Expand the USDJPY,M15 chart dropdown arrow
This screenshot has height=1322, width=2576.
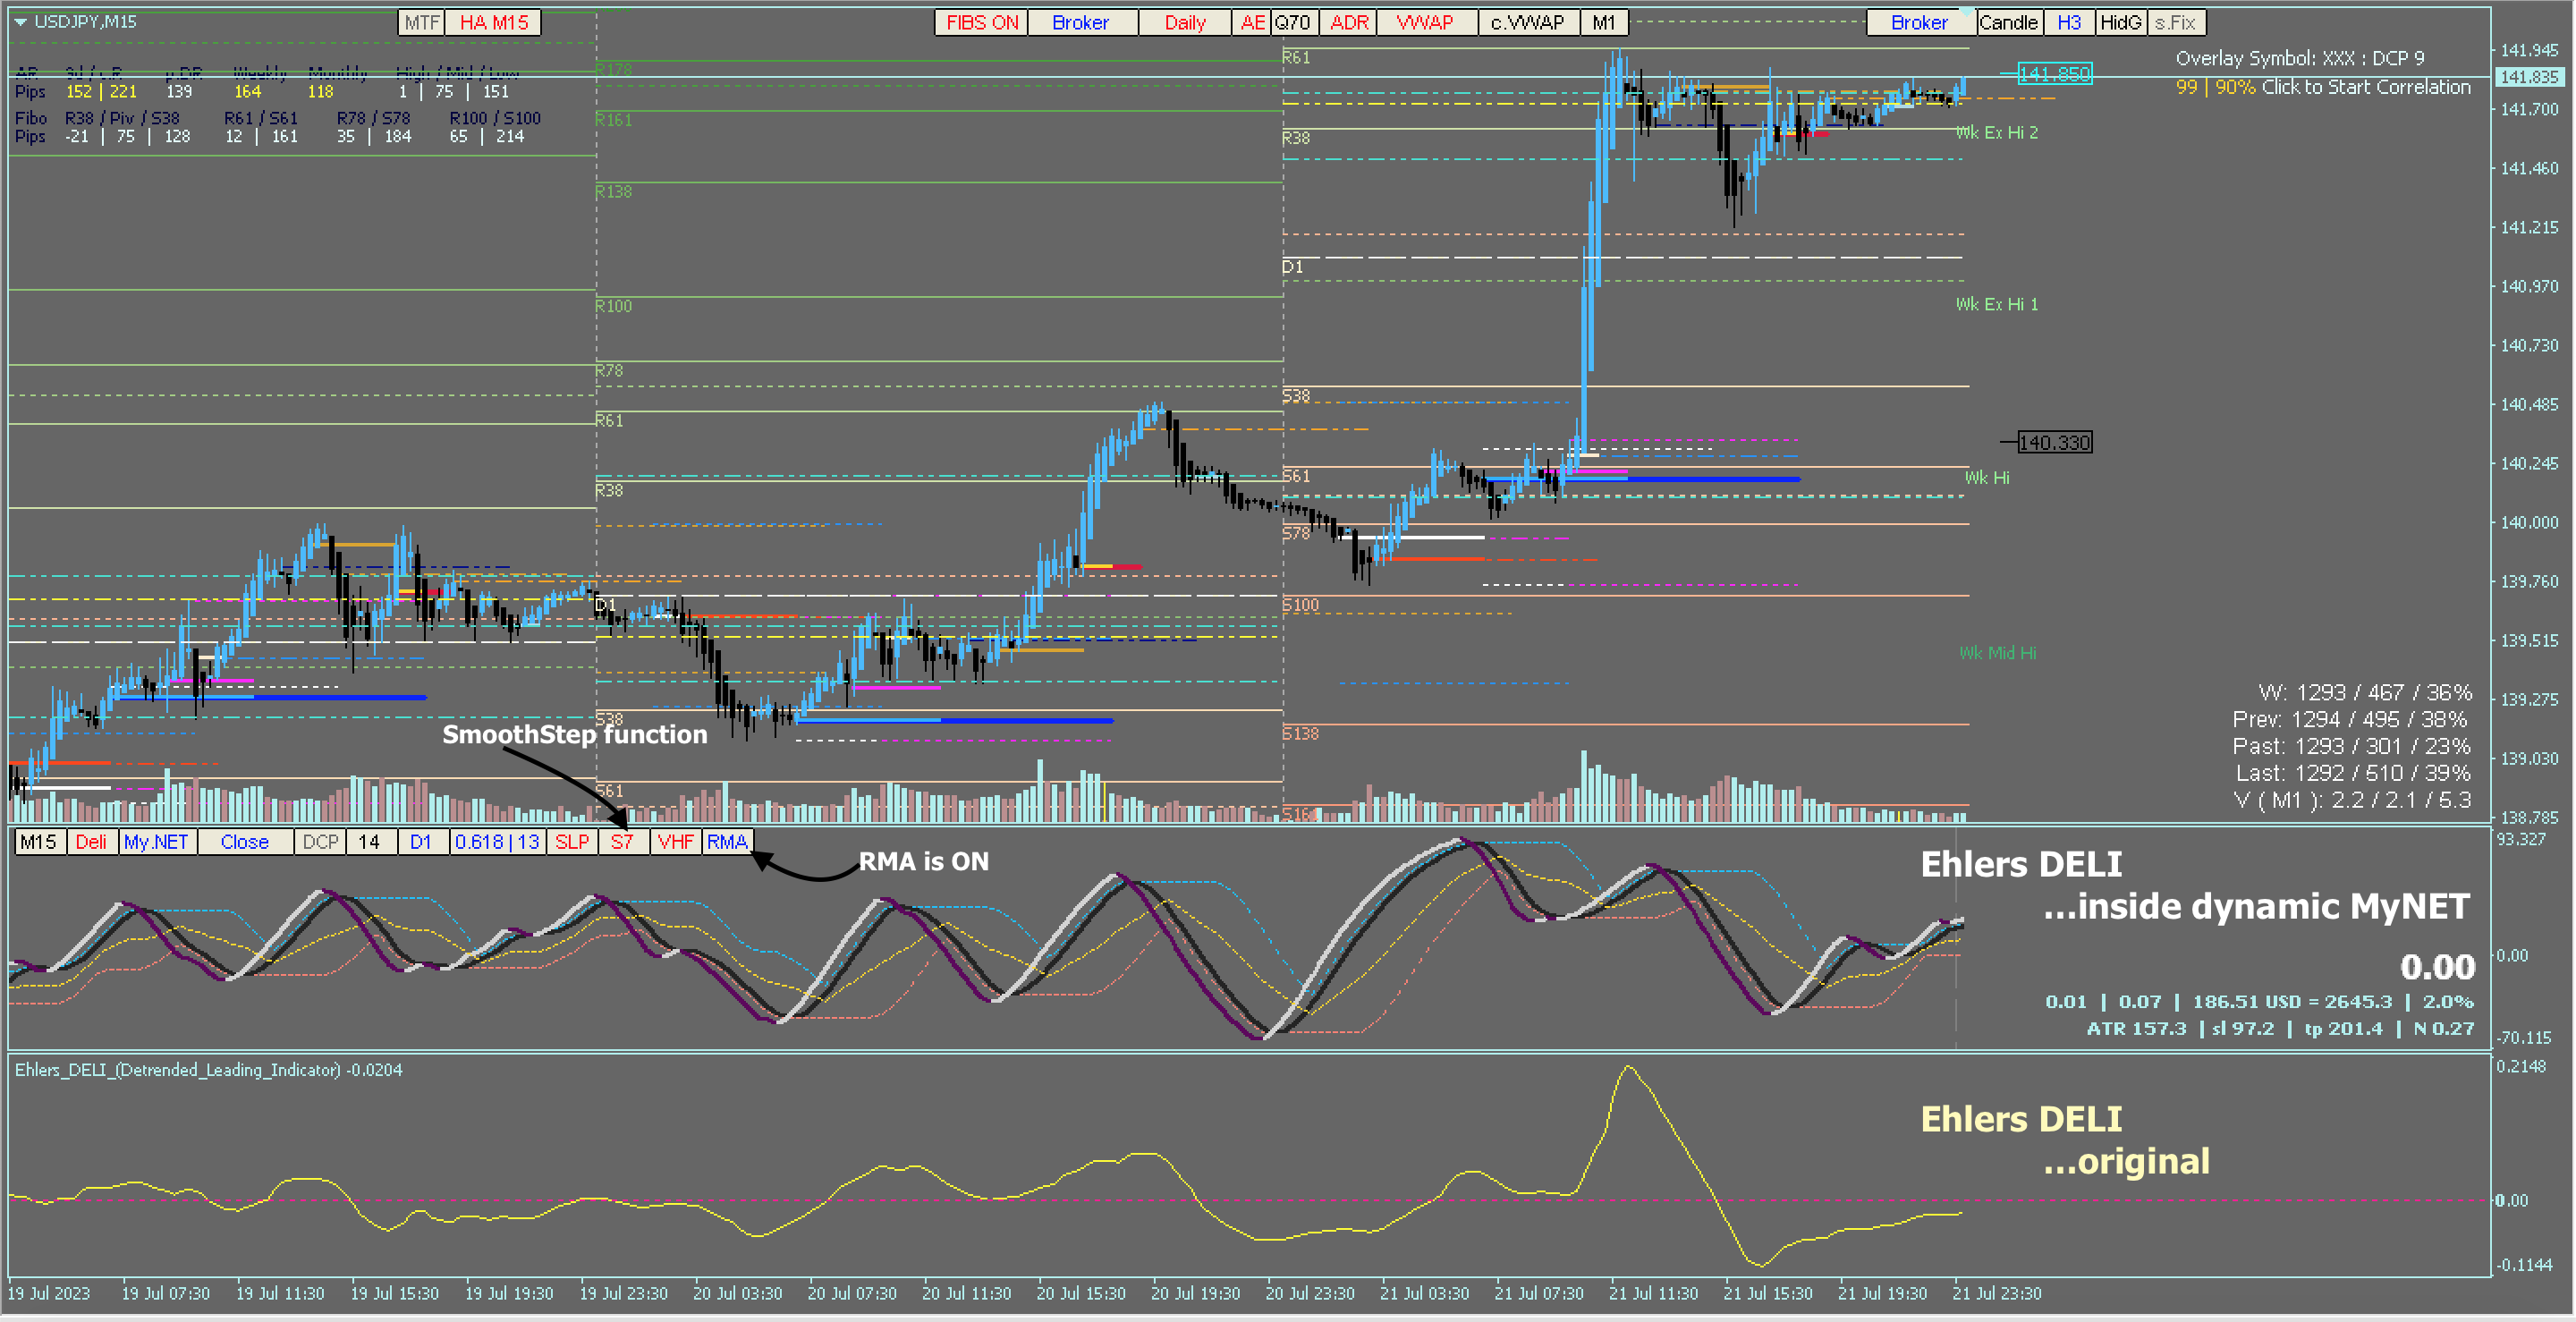click(20, 21)
